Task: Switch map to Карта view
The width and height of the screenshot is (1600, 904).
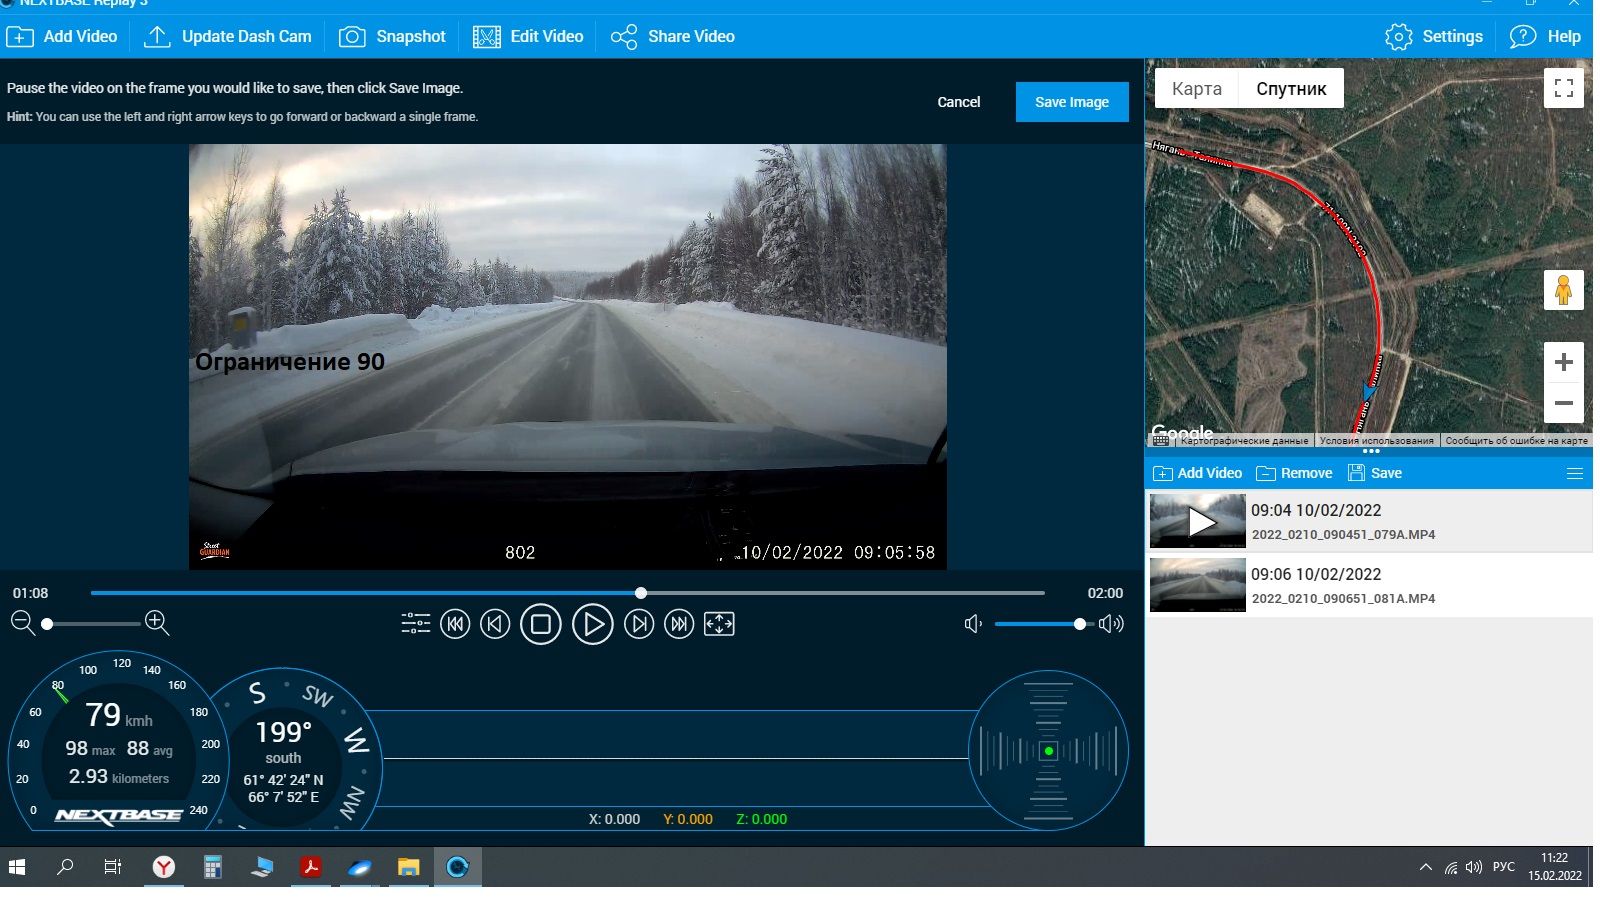Action: pyautogui.click(x=1196, y=89)
